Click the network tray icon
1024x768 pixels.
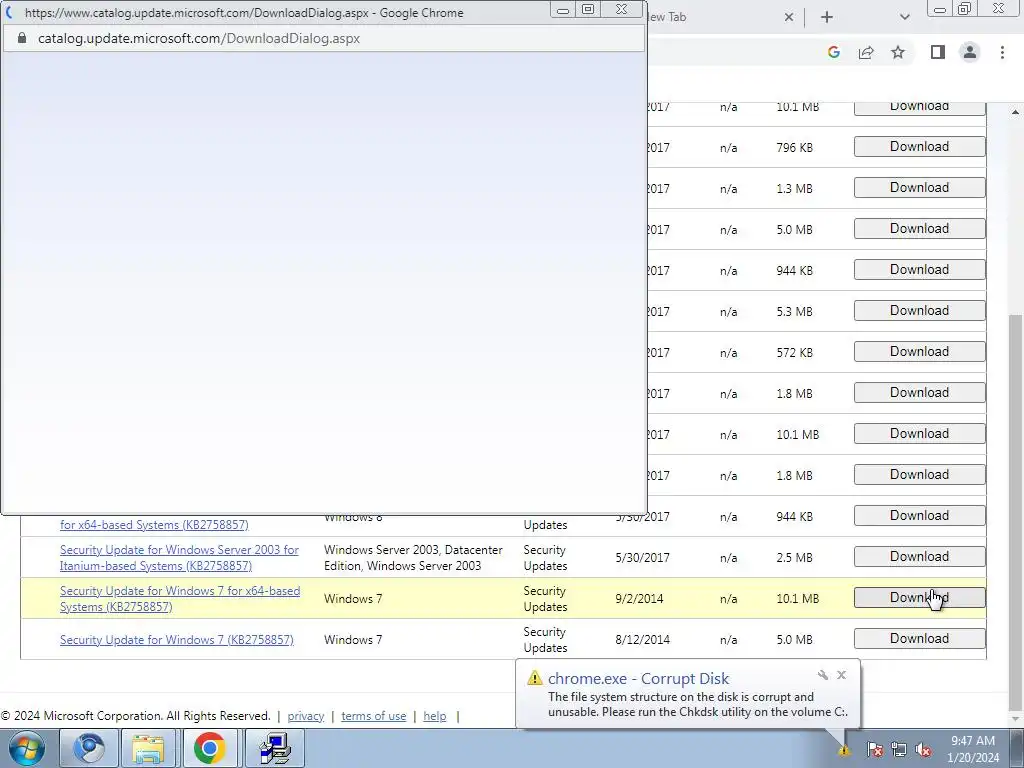[x=899, y=750]
